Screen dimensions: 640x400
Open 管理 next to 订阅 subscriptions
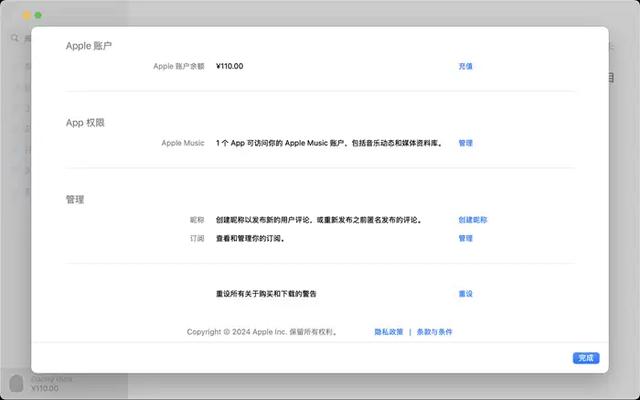click(465, 238)
